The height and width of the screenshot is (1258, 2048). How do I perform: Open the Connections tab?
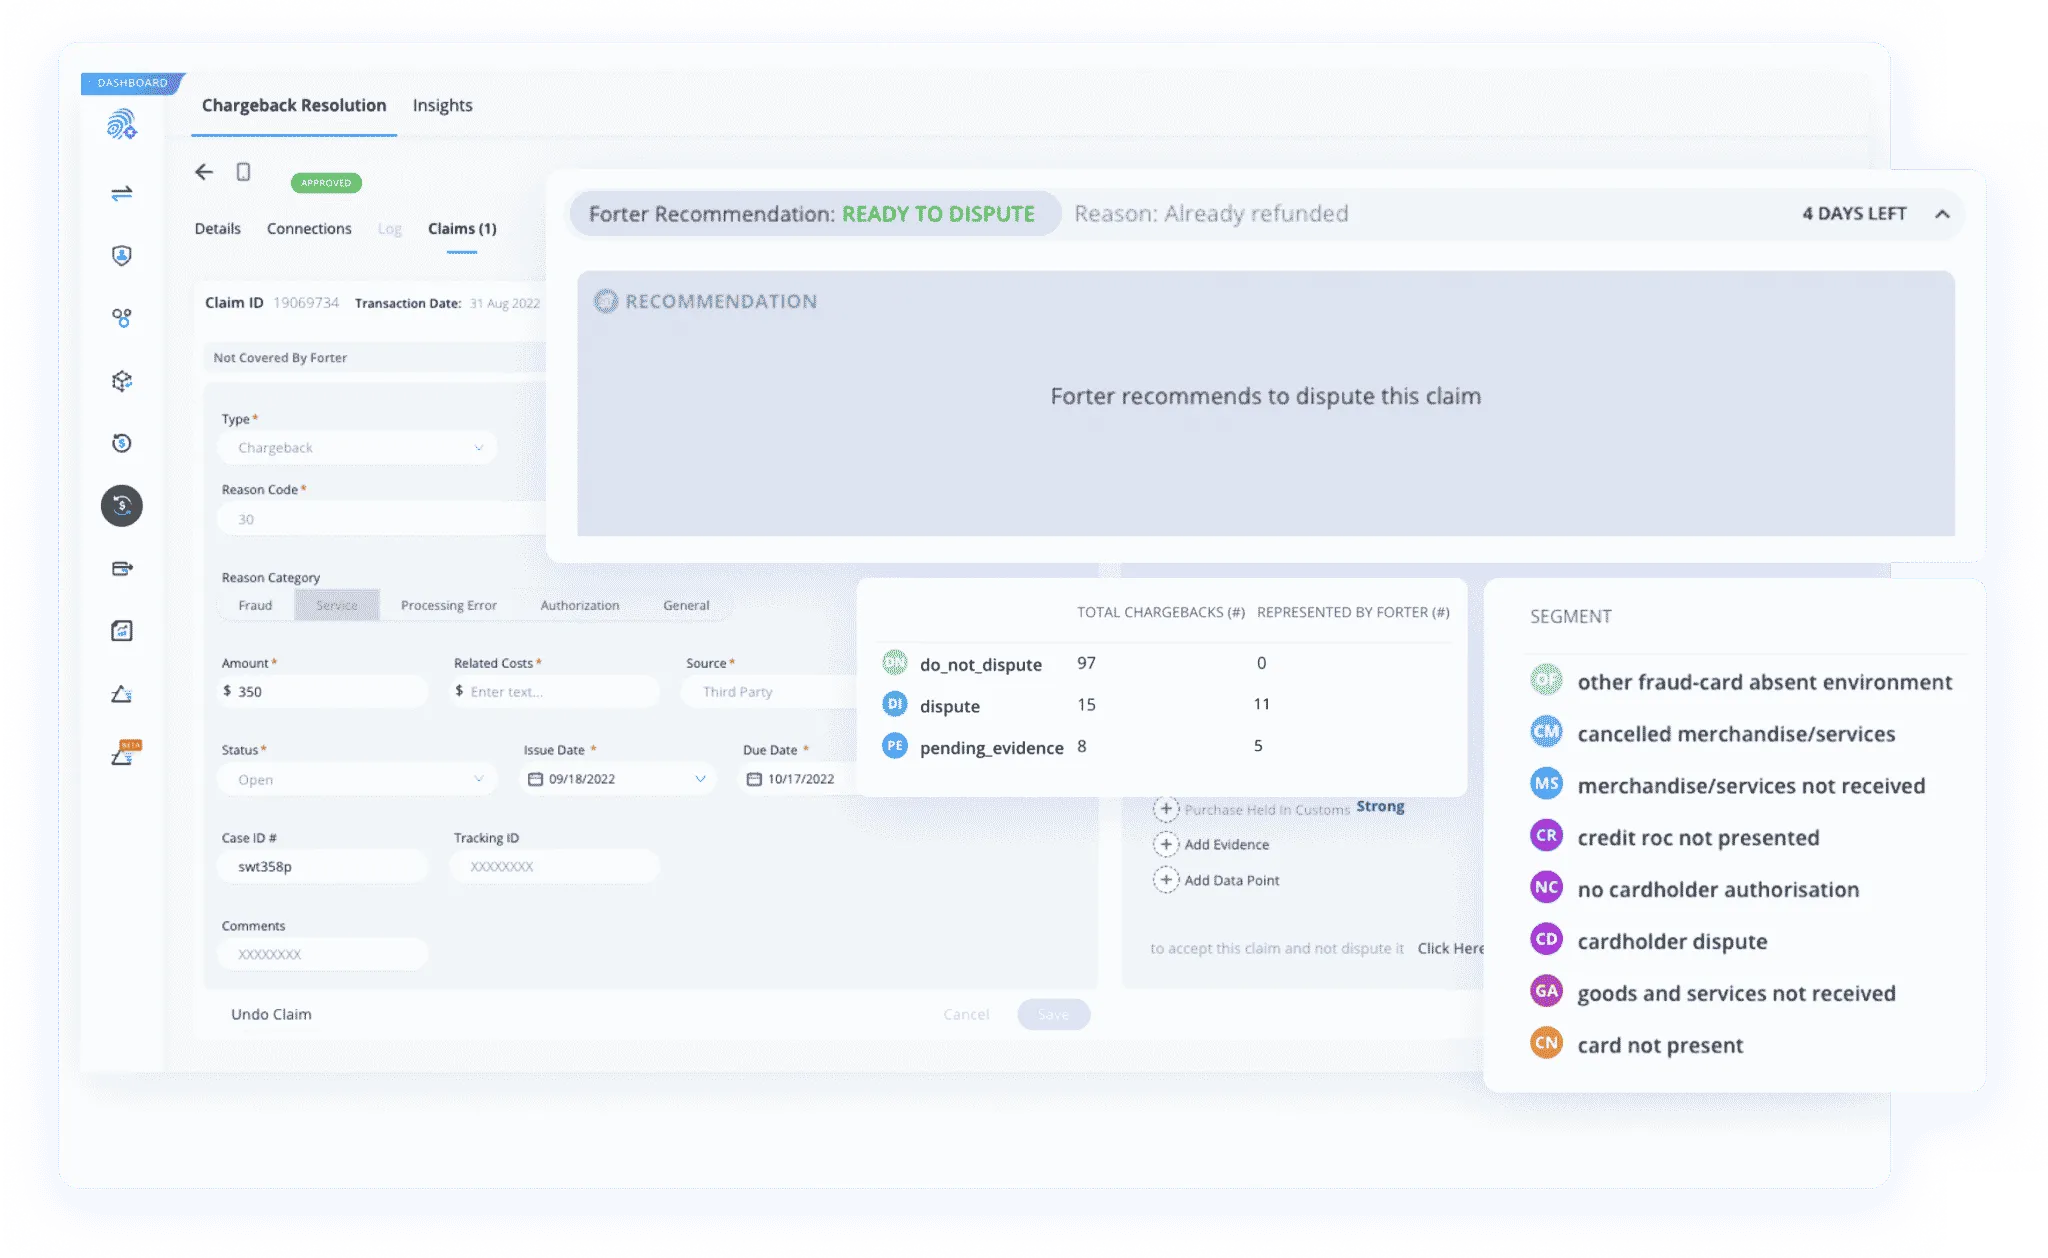(309, 229)
